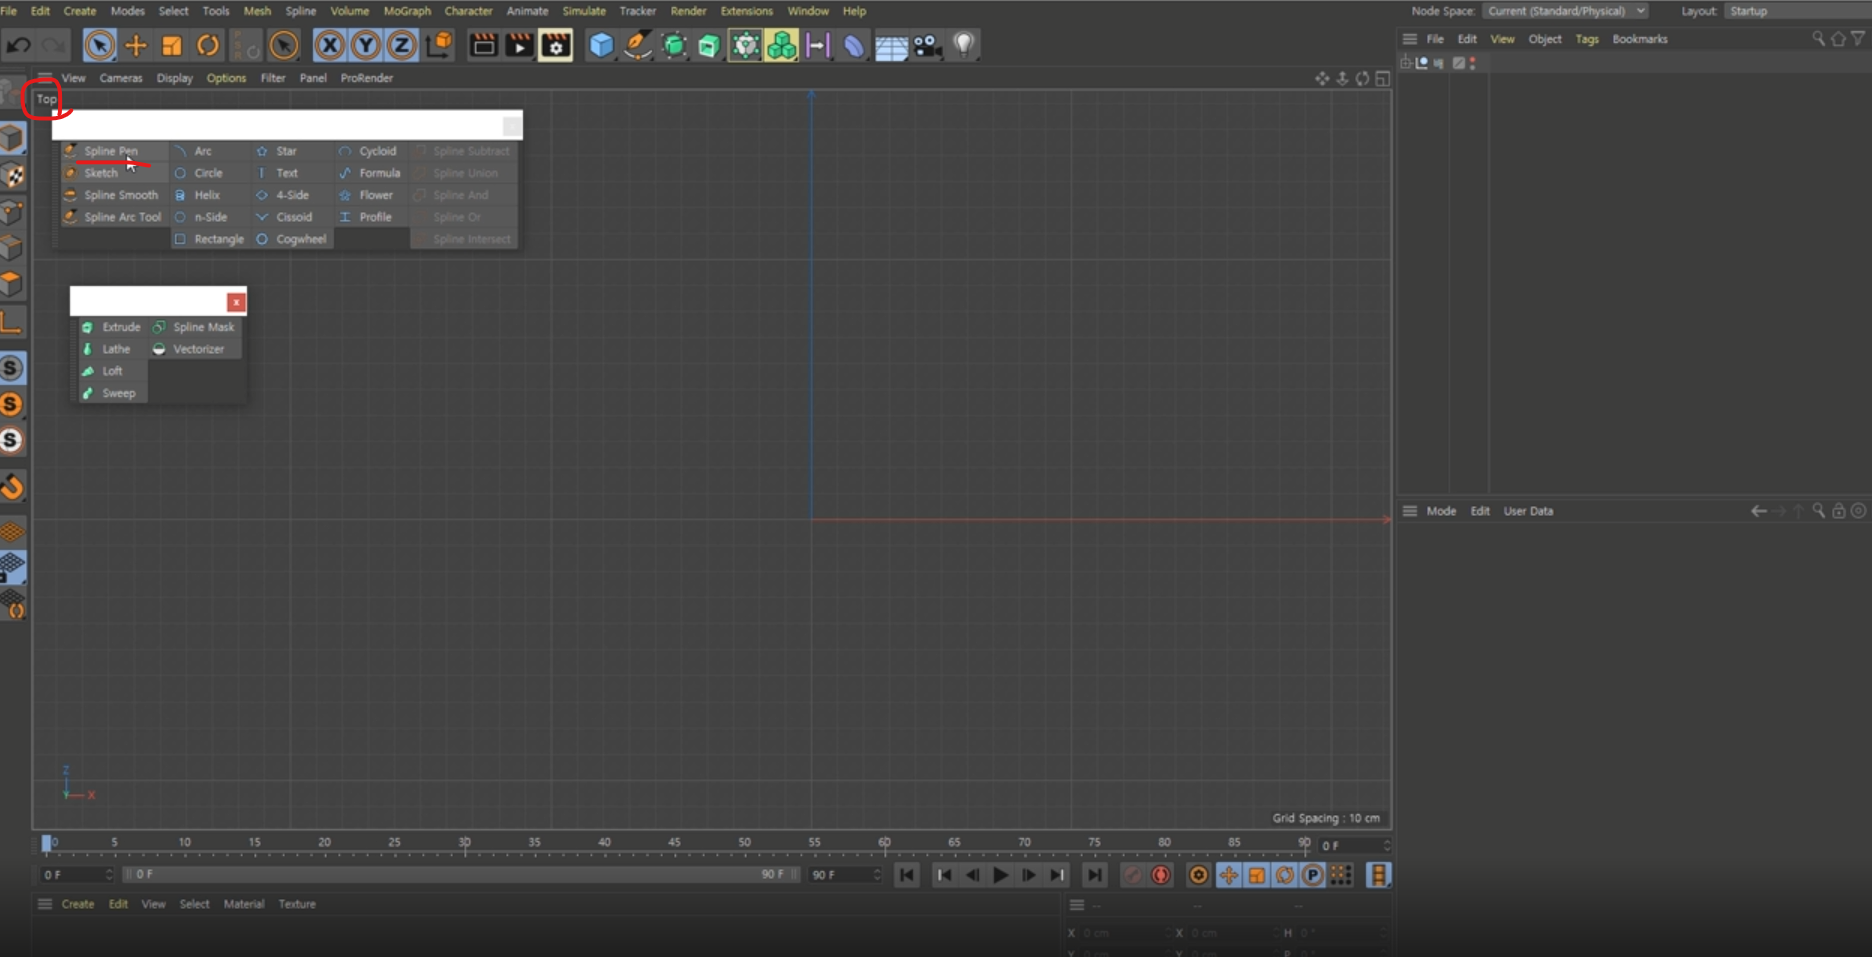Open the Render menu
The height and width of the screenshot is (957, 1872).
click(x=688, y=11)
